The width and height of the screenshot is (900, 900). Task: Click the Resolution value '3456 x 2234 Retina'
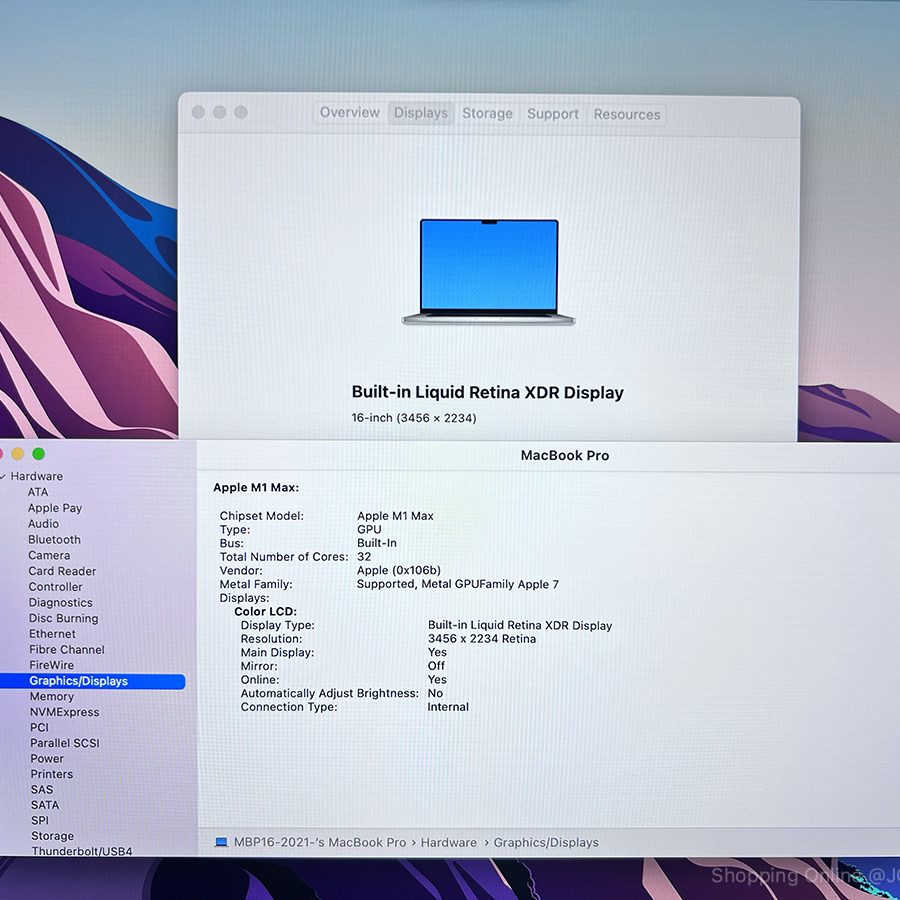482,639
